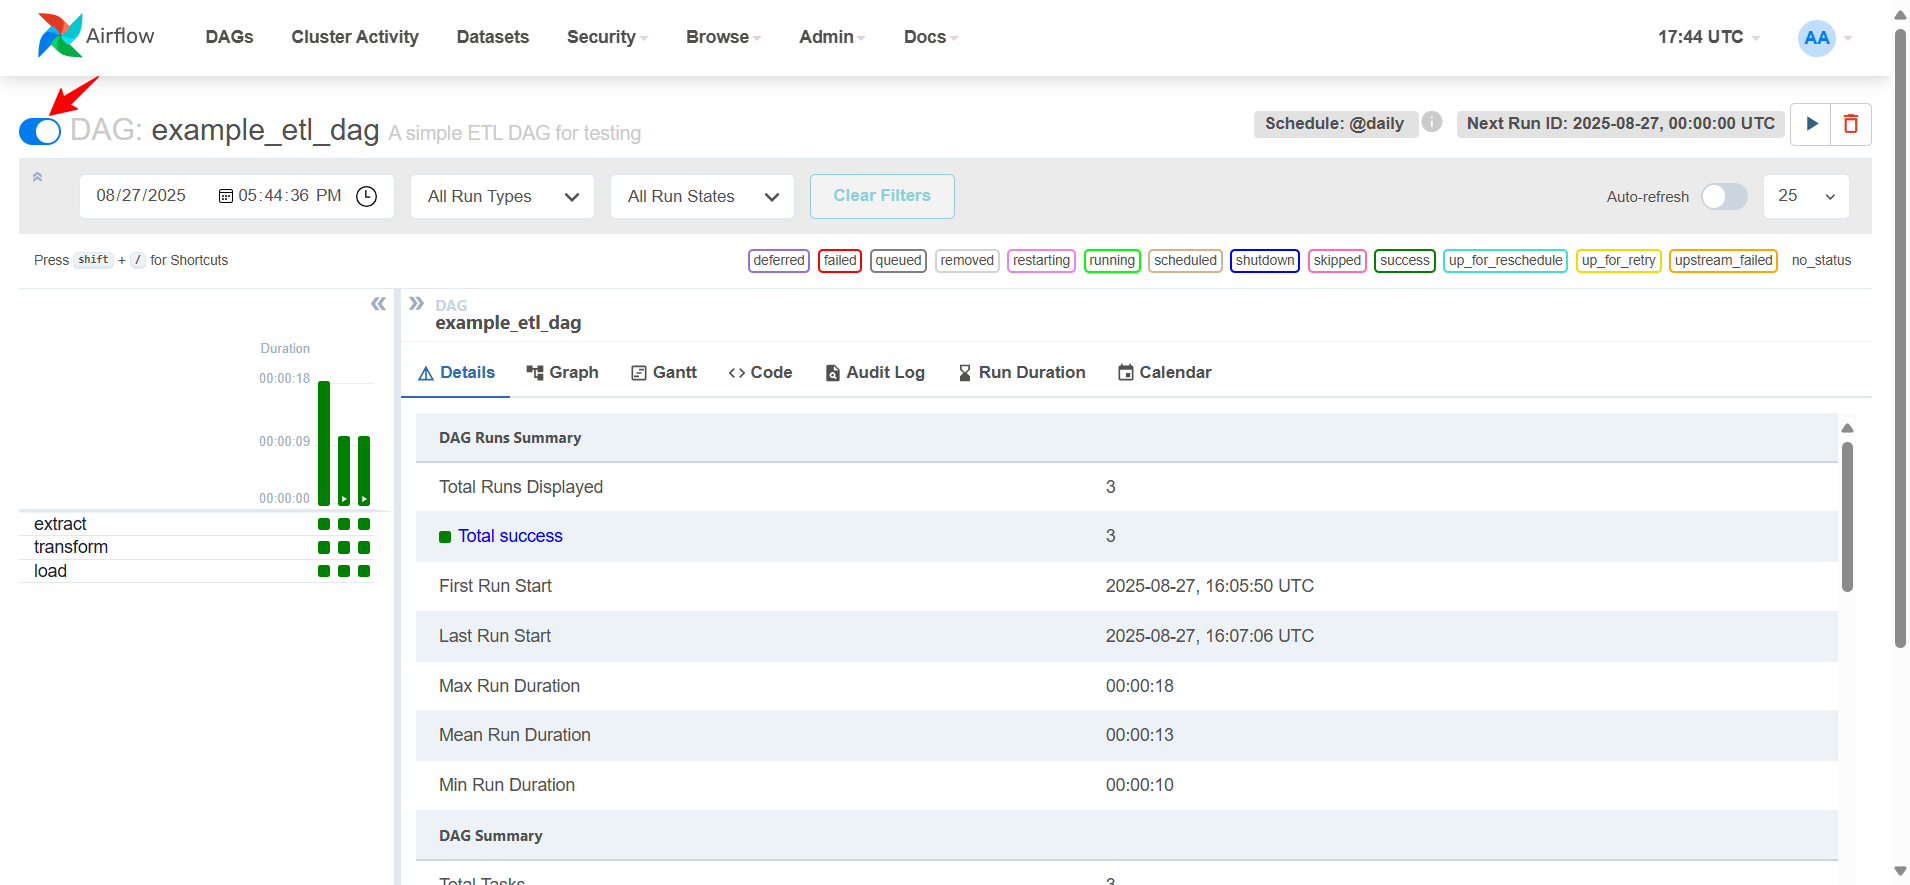
Task: Click the Next Run ID badge
Action: coord(1620,123)
